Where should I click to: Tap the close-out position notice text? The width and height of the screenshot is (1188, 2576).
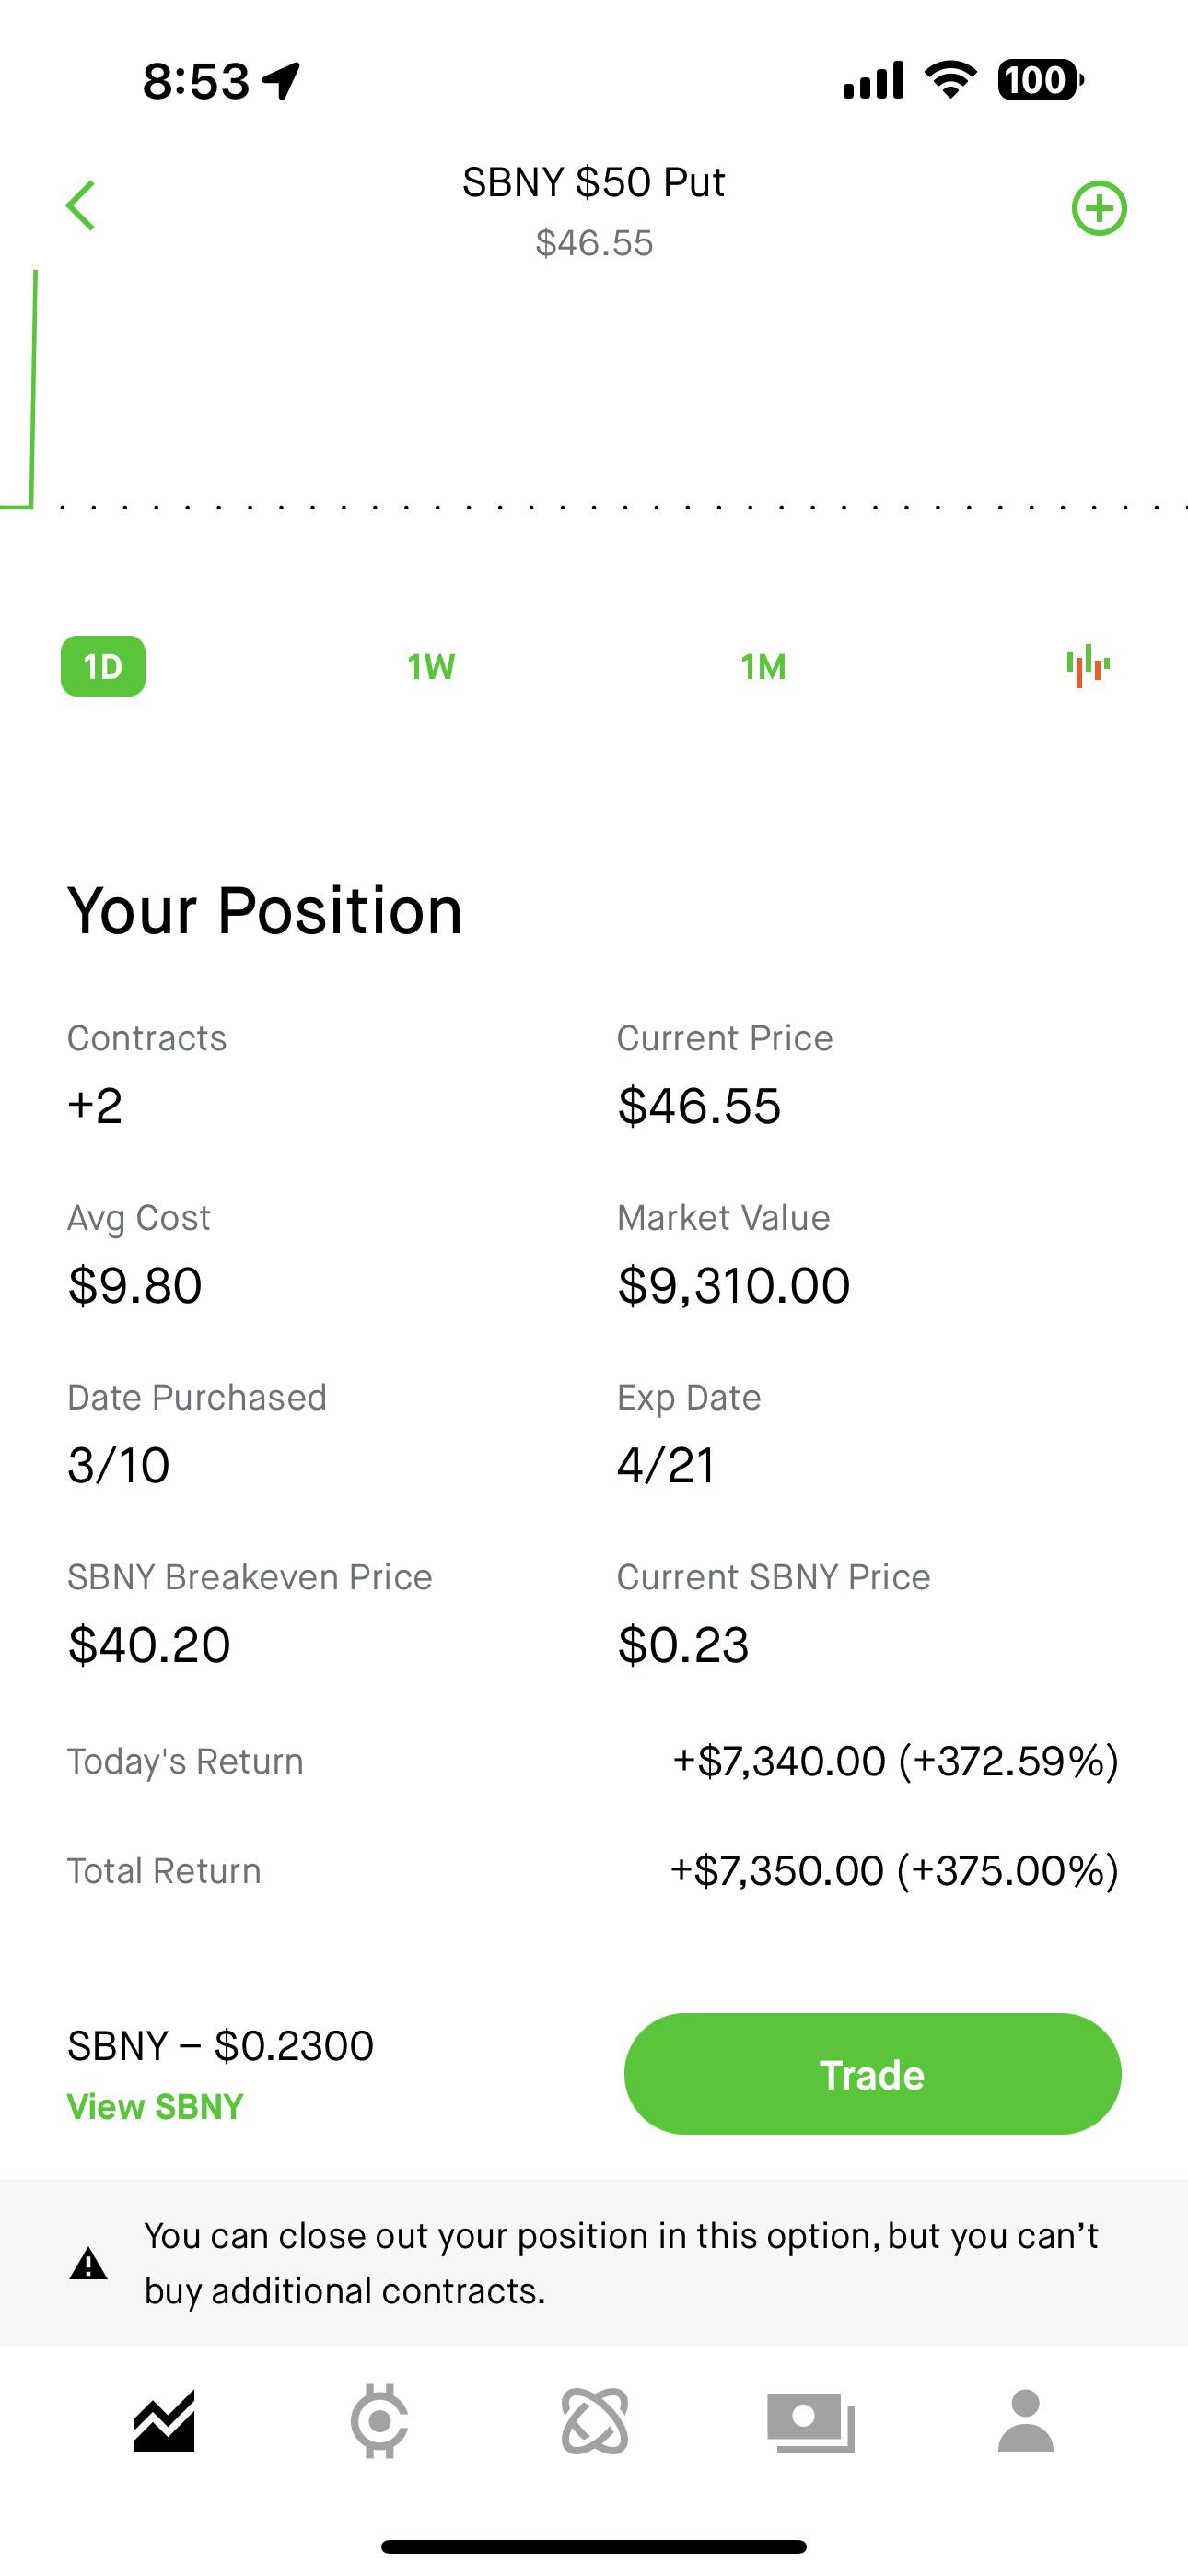point(620,2263)
